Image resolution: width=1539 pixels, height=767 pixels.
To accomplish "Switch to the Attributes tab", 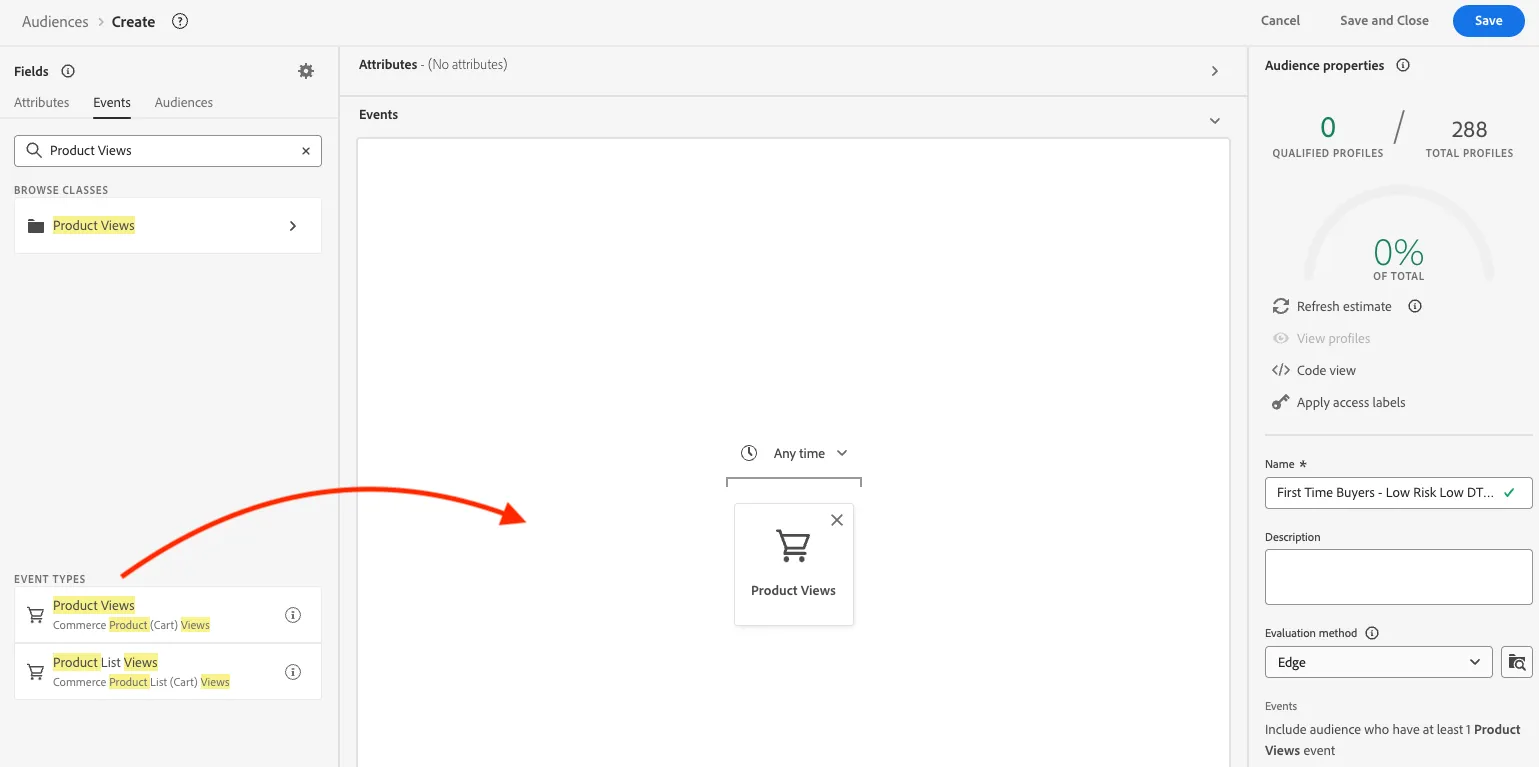I will point(42,102).
